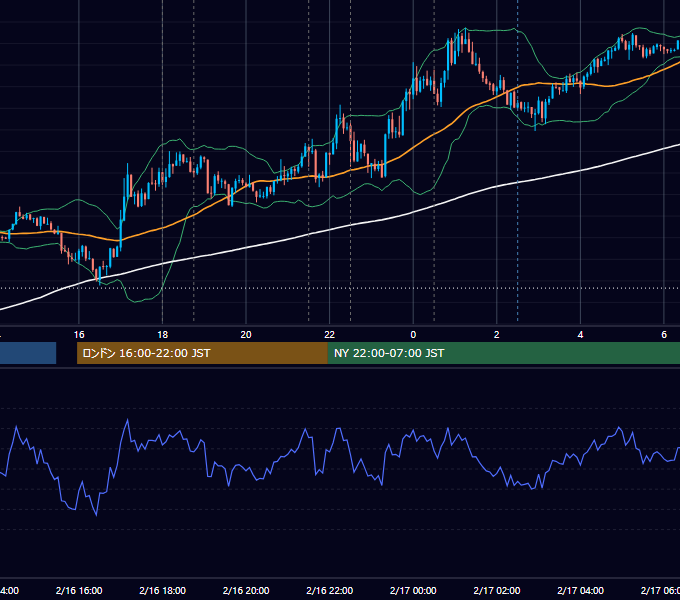Click the hour label 6 on chart axis

[x=664, y=335]
